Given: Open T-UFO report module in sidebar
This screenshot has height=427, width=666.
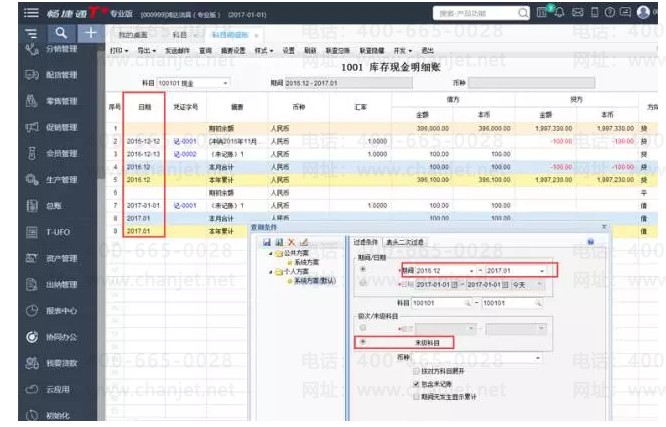Looking at the screenshot, I should 48,232.
